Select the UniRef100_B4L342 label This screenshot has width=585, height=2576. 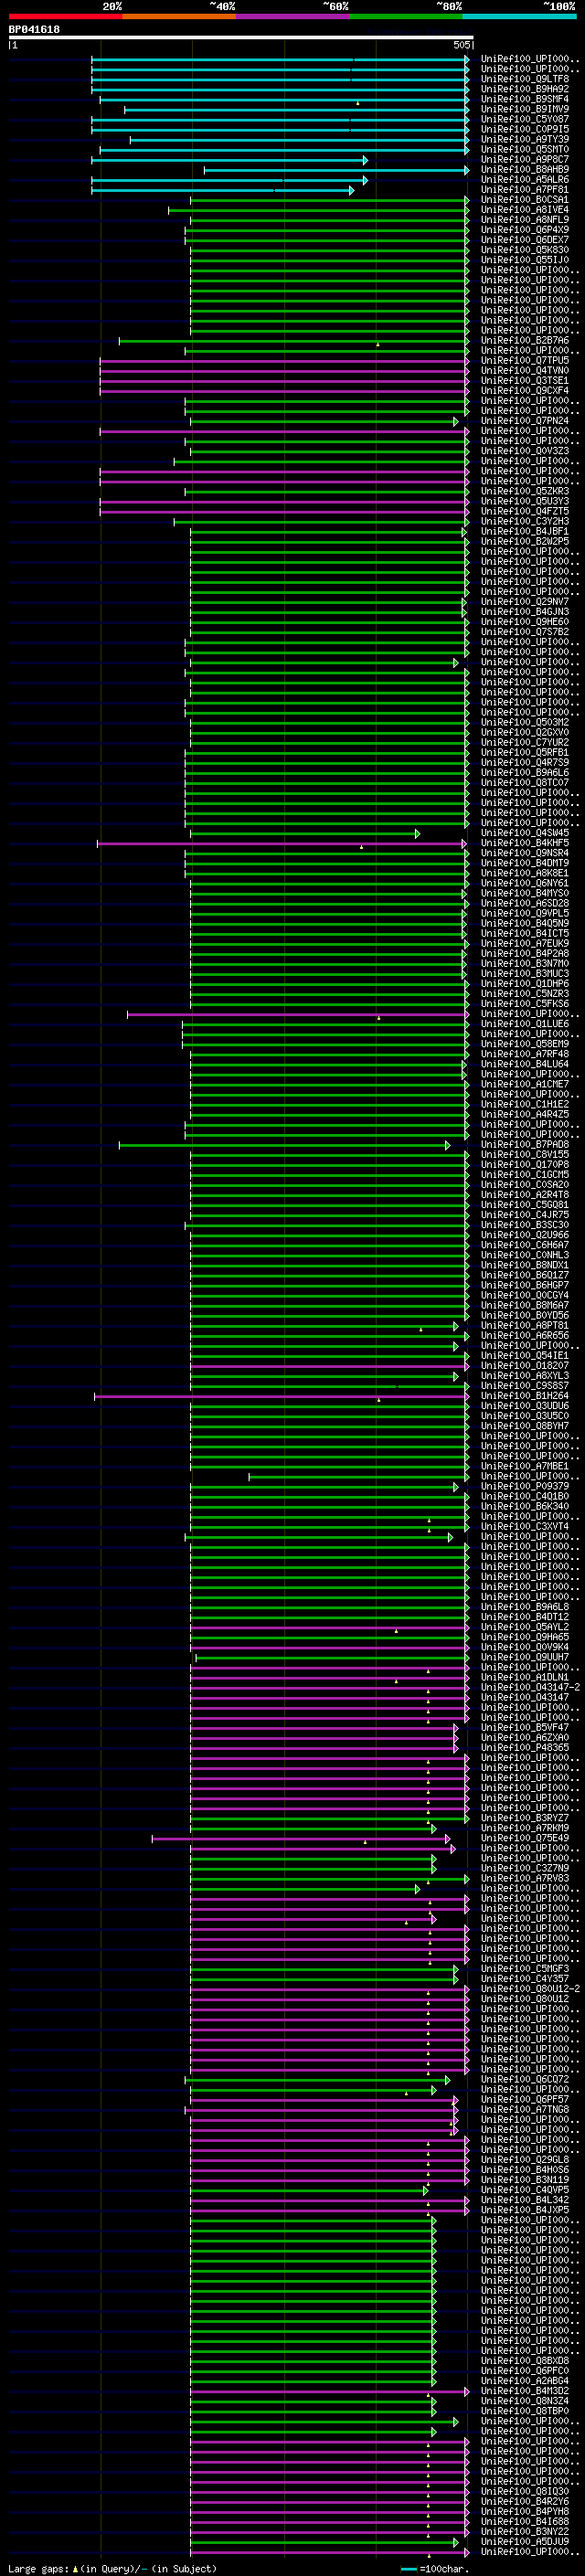tap(525, 2199)
